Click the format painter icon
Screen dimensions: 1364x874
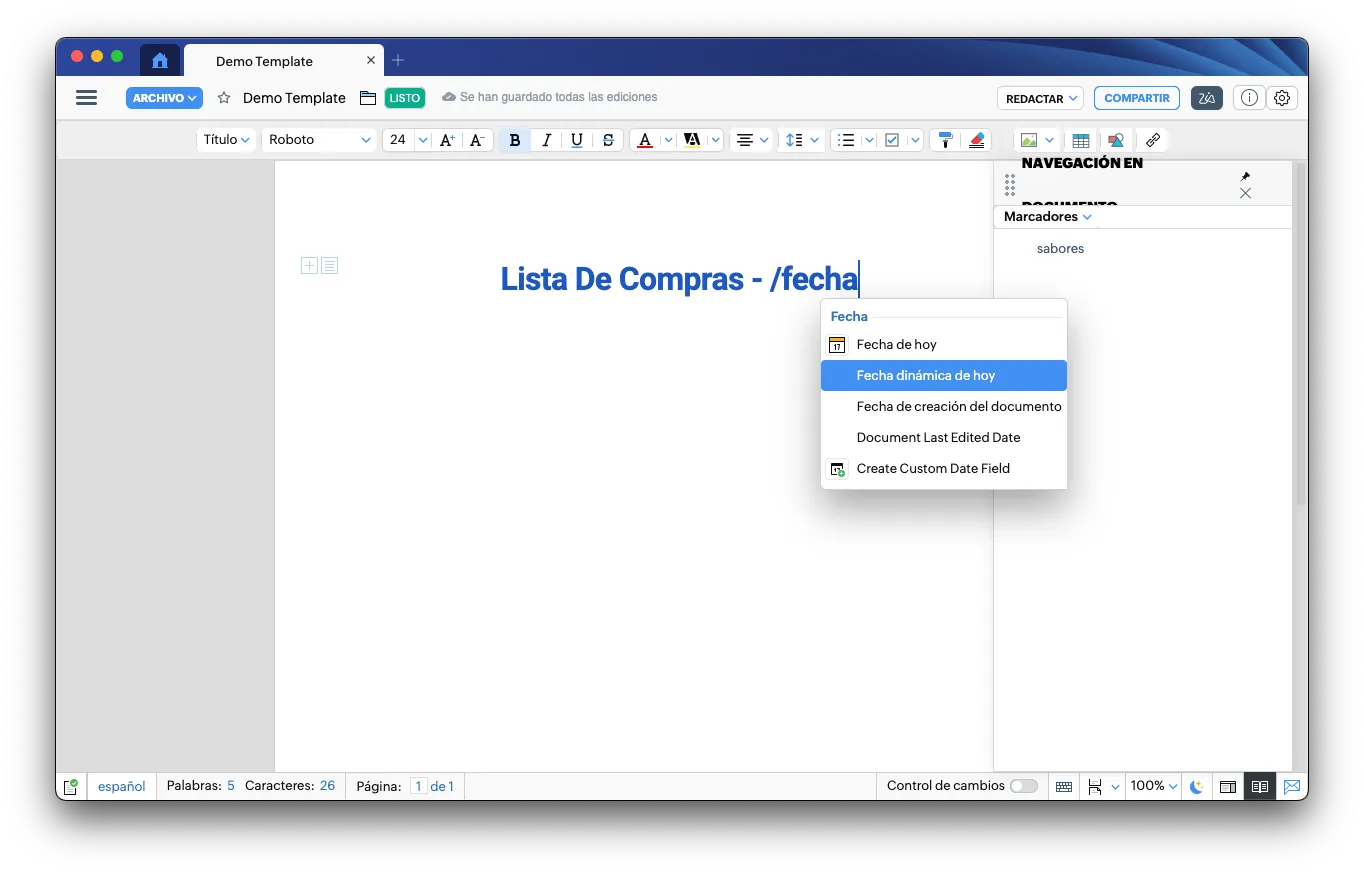pos(945,140)
